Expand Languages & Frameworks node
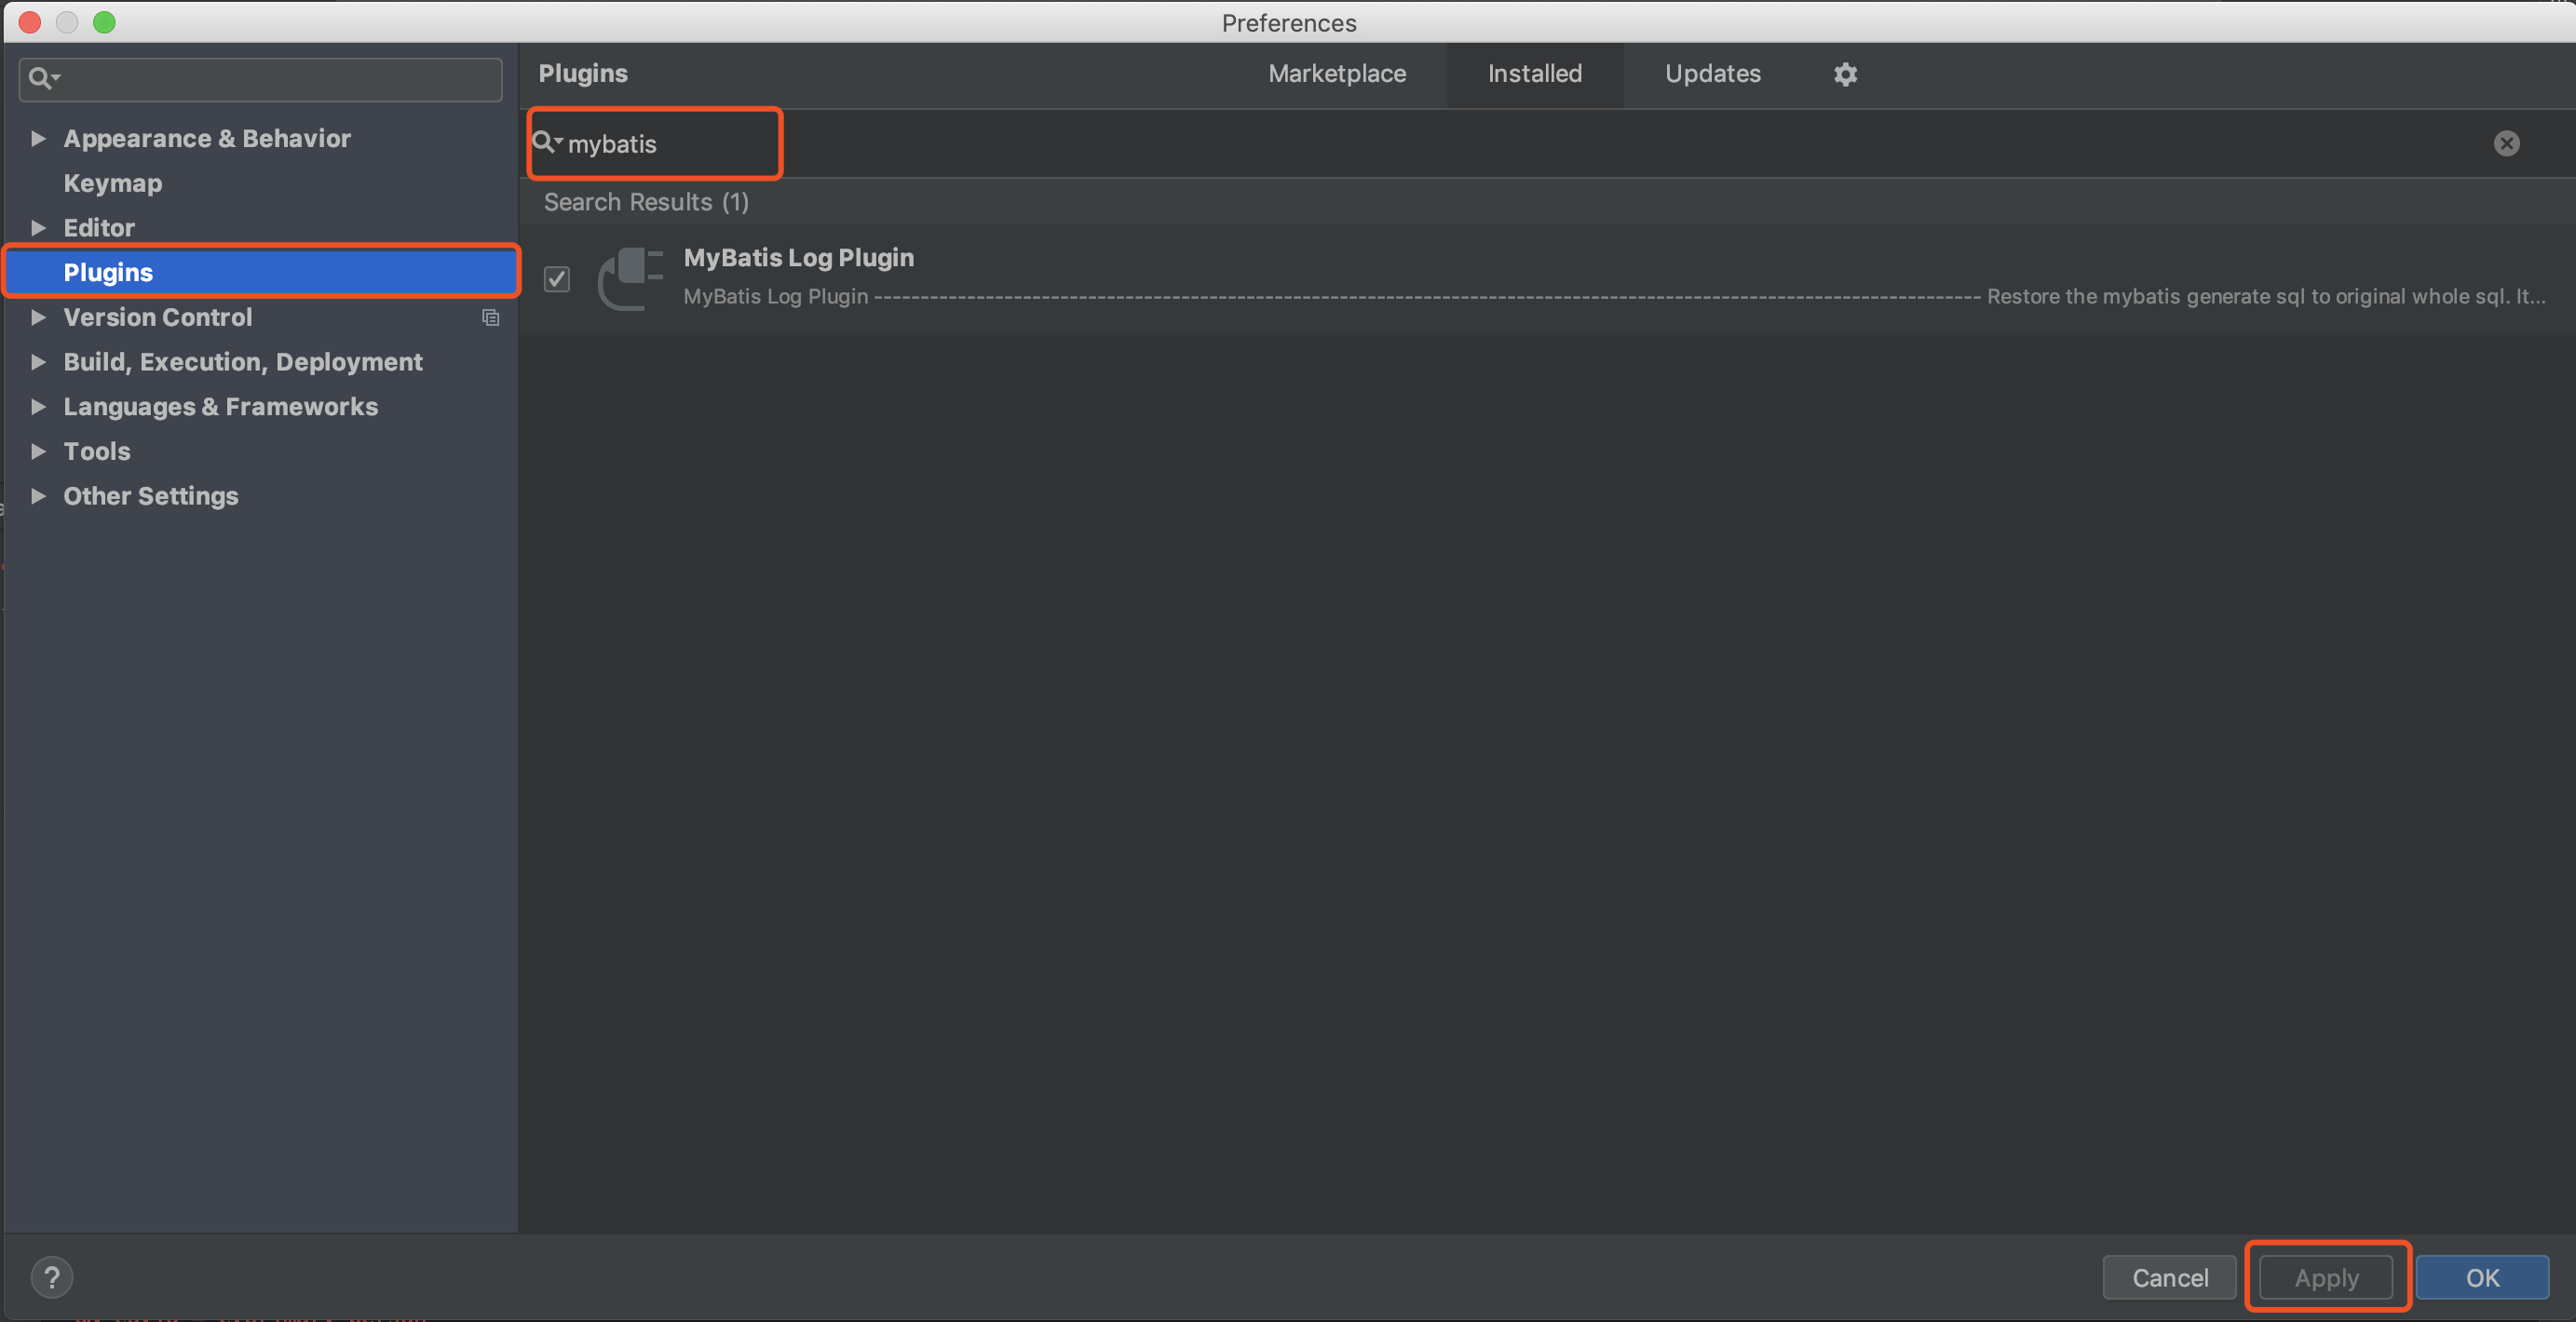Image resolution: width=2576 pixels, height=1322 pixels. coord(38,406)
